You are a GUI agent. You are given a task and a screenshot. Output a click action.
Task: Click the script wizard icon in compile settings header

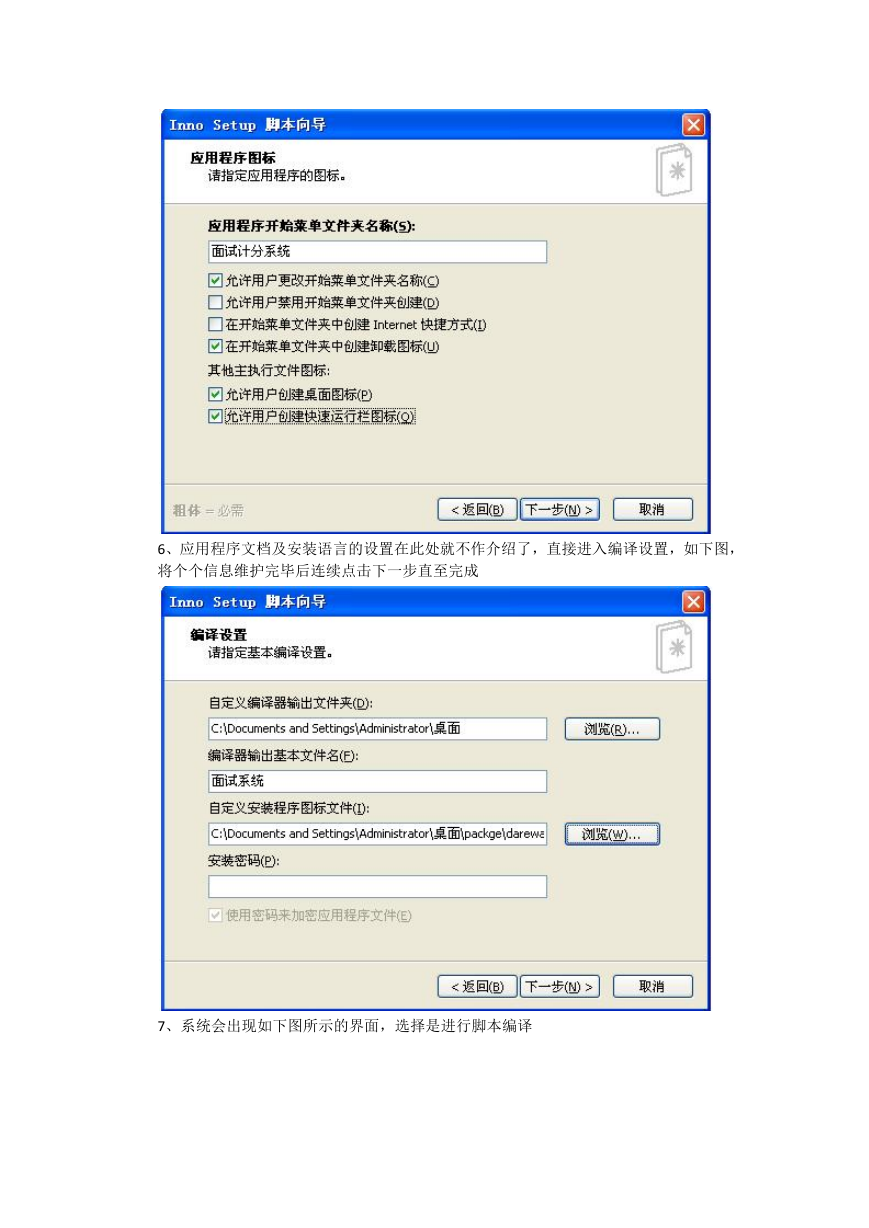674,648
